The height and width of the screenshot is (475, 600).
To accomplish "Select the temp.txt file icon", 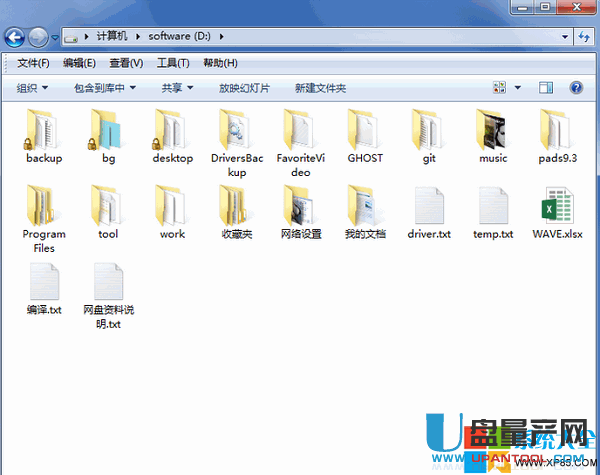I will click(x=493, y=206).
